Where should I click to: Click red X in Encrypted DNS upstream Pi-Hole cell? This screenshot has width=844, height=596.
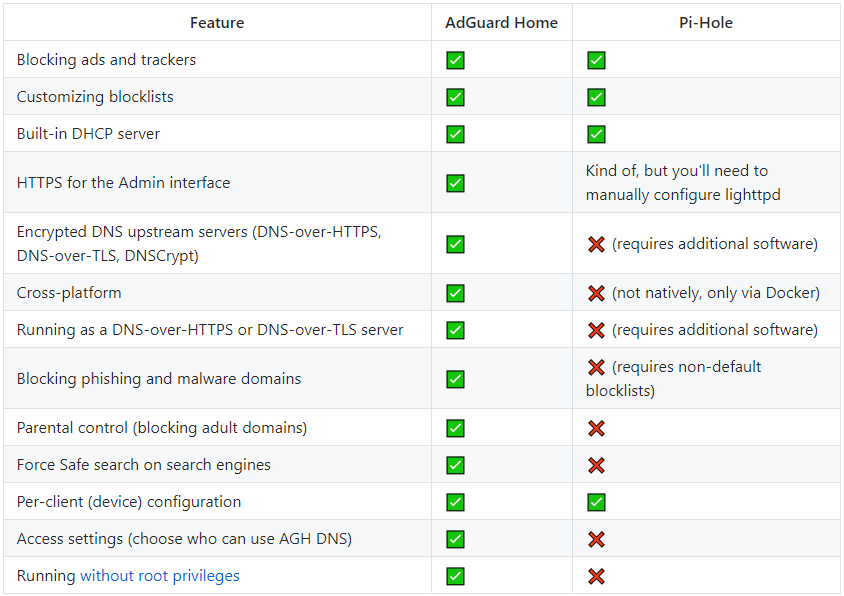point(596,244)
